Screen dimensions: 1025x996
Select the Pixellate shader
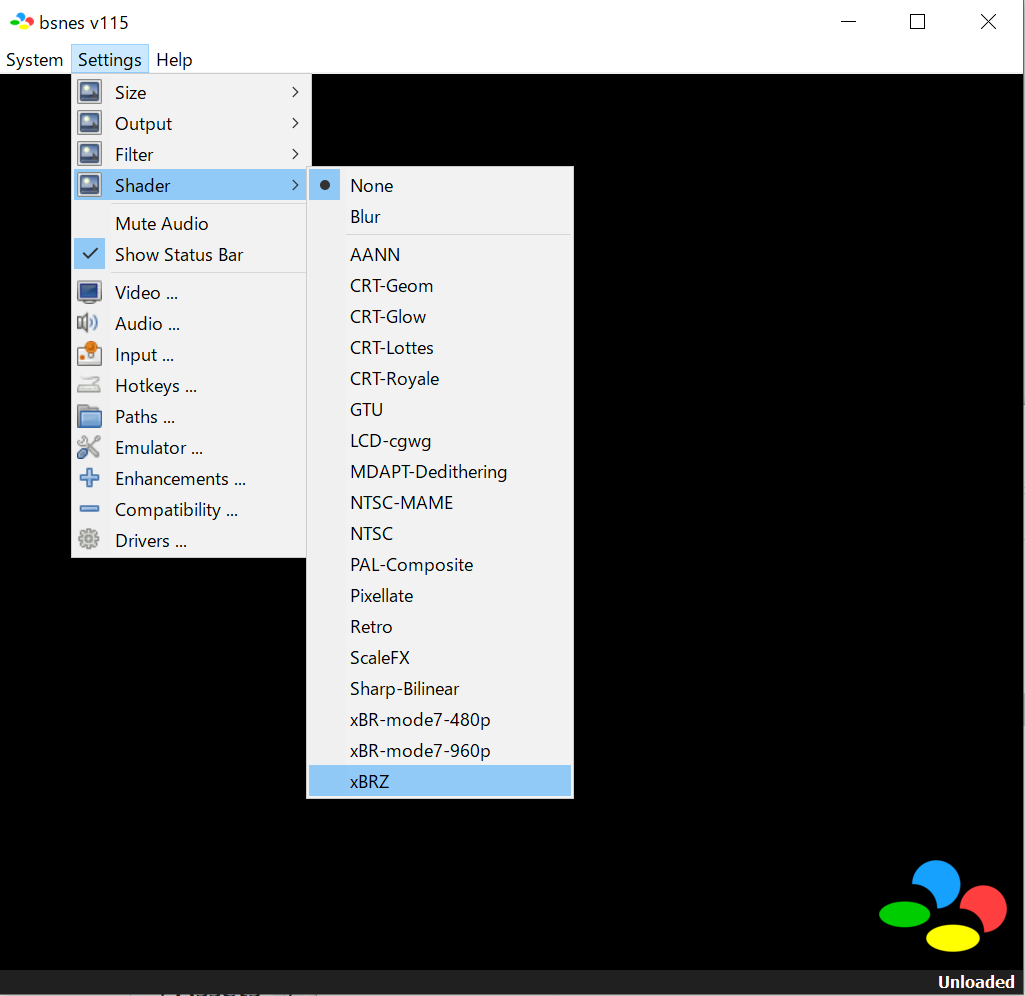(440, 596)
